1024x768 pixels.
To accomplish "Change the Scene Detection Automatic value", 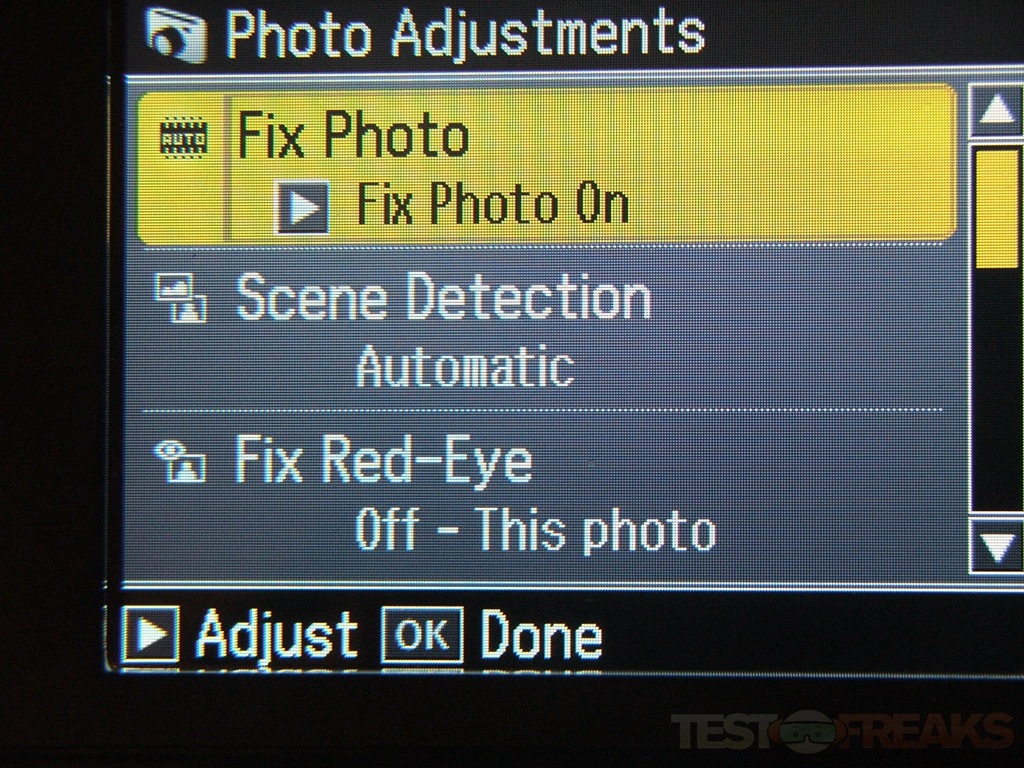I will (x=465, y=366).
